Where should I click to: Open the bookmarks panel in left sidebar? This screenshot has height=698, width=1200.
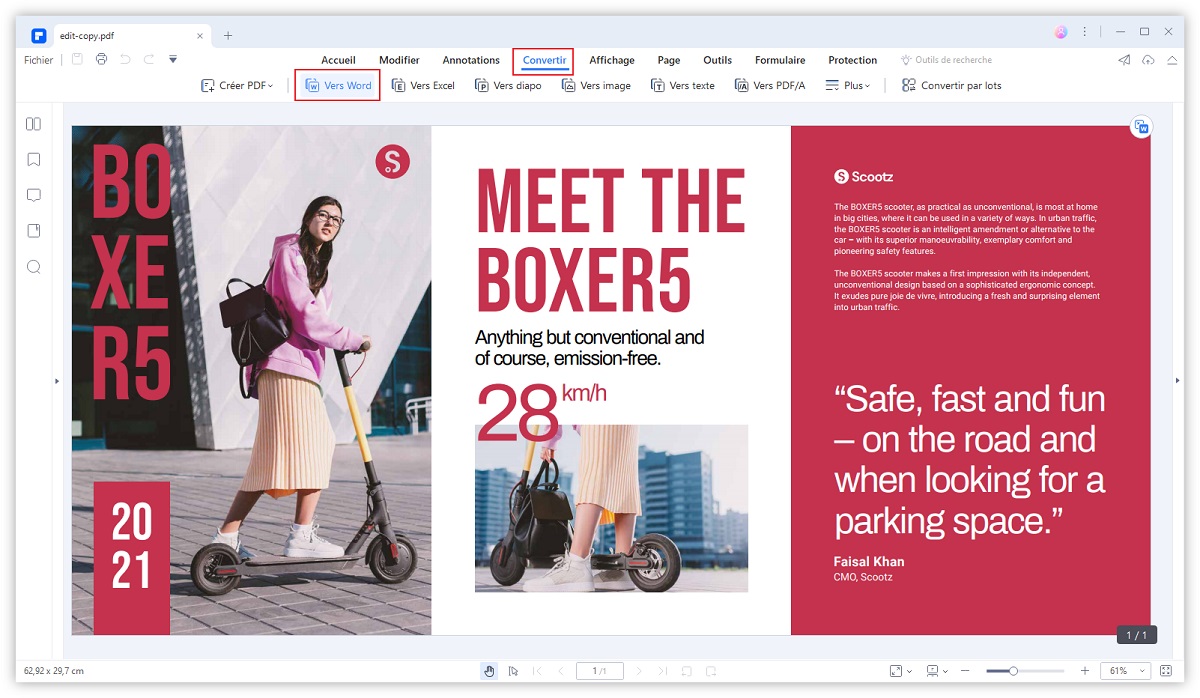(x=33, y=160)
